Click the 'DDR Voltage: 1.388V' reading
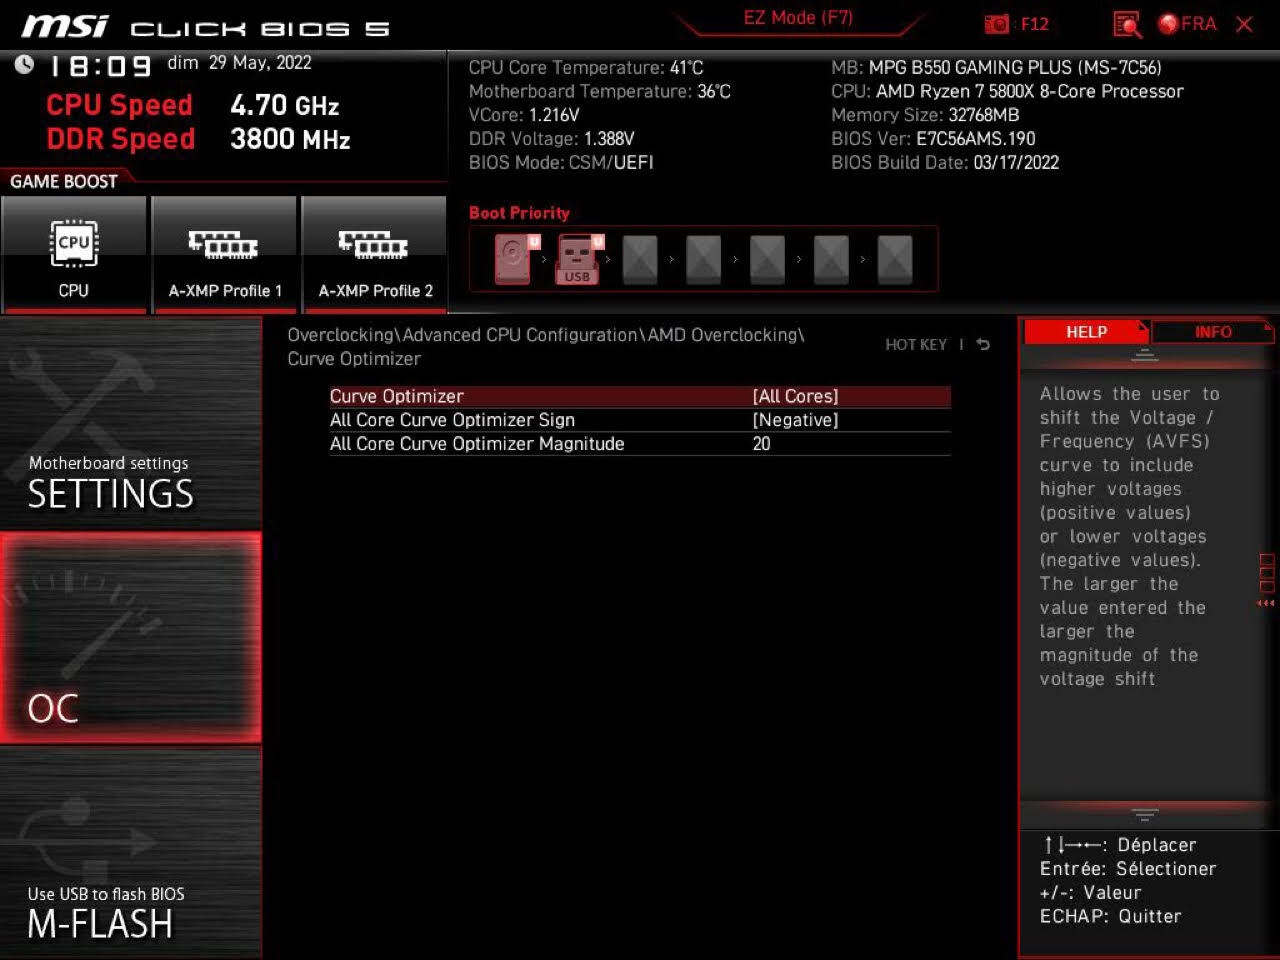 tap(551, 139)
